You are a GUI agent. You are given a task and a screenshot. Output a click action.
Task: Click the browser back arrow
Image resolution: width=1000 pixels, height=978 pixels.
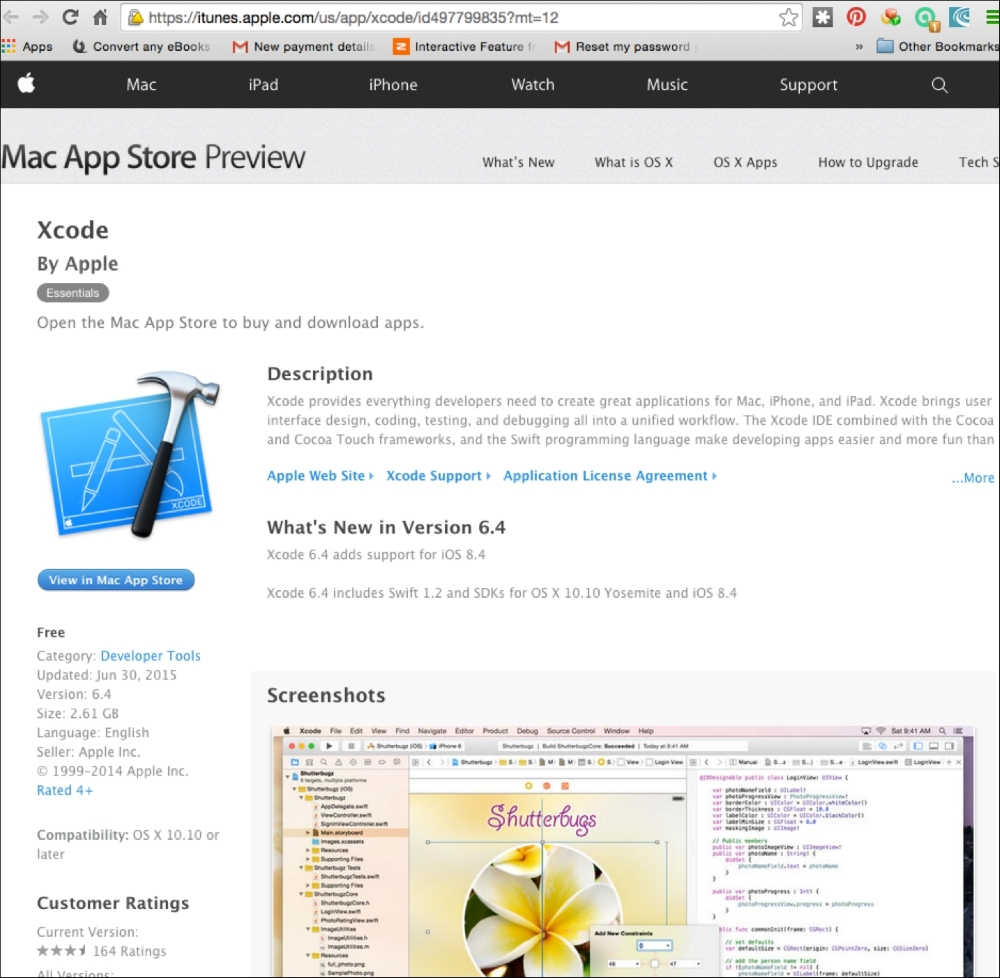coord(11,17)
